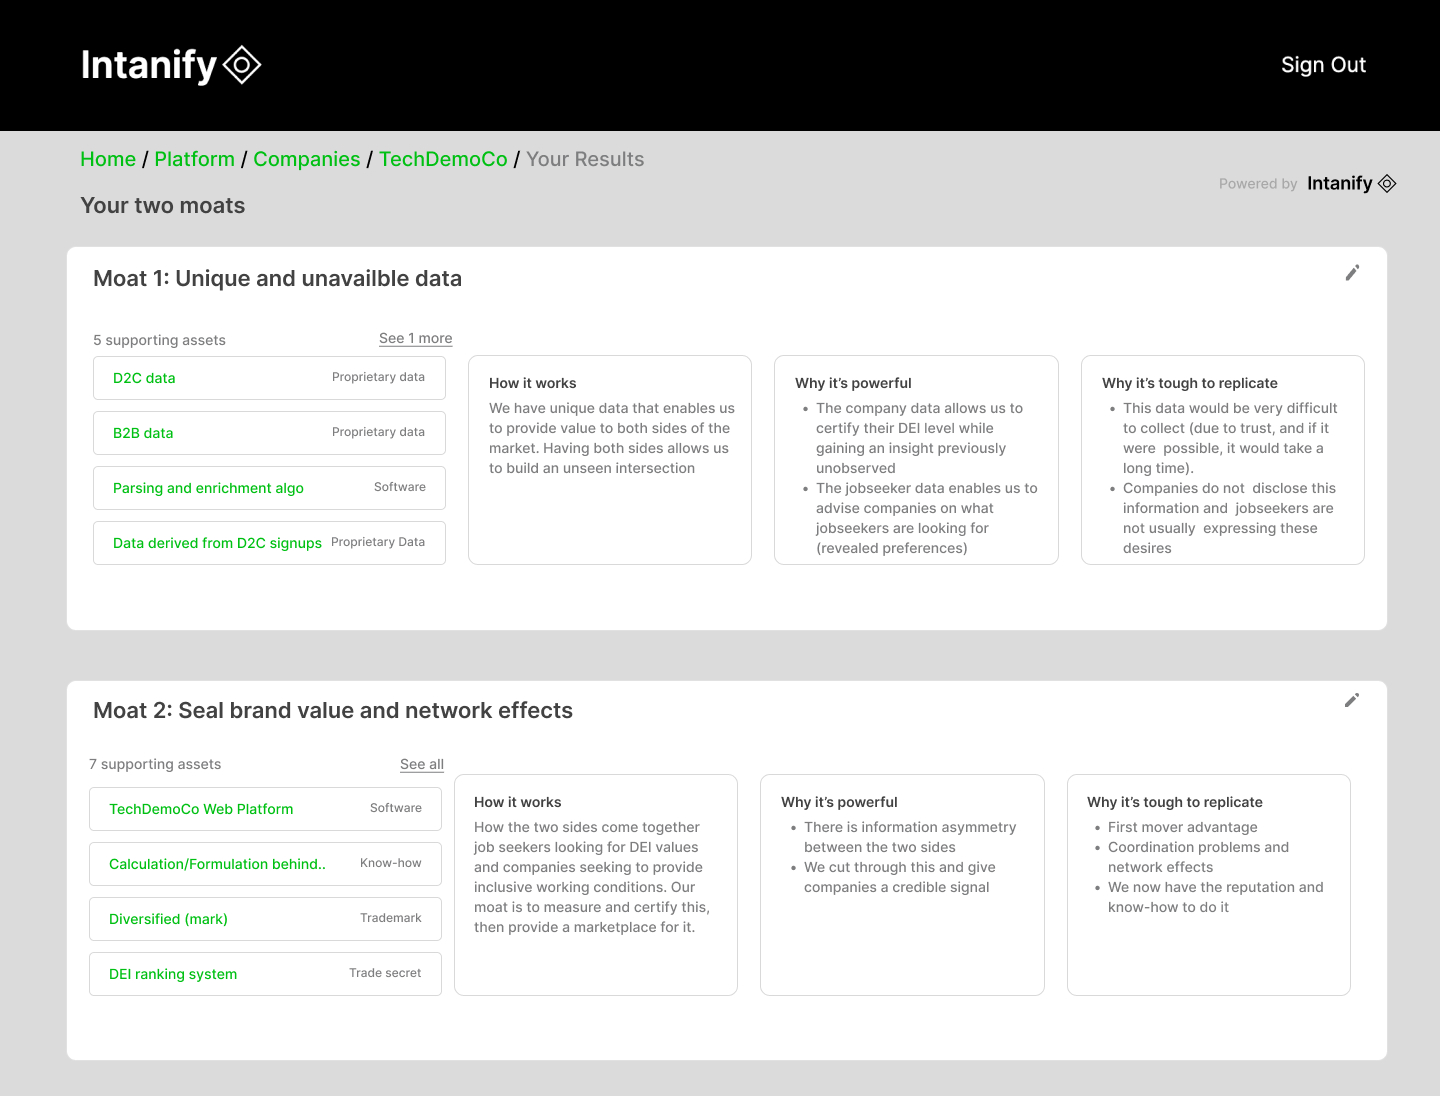Open TechDemoCo Web Platform asset

click(x=265, y=809)
